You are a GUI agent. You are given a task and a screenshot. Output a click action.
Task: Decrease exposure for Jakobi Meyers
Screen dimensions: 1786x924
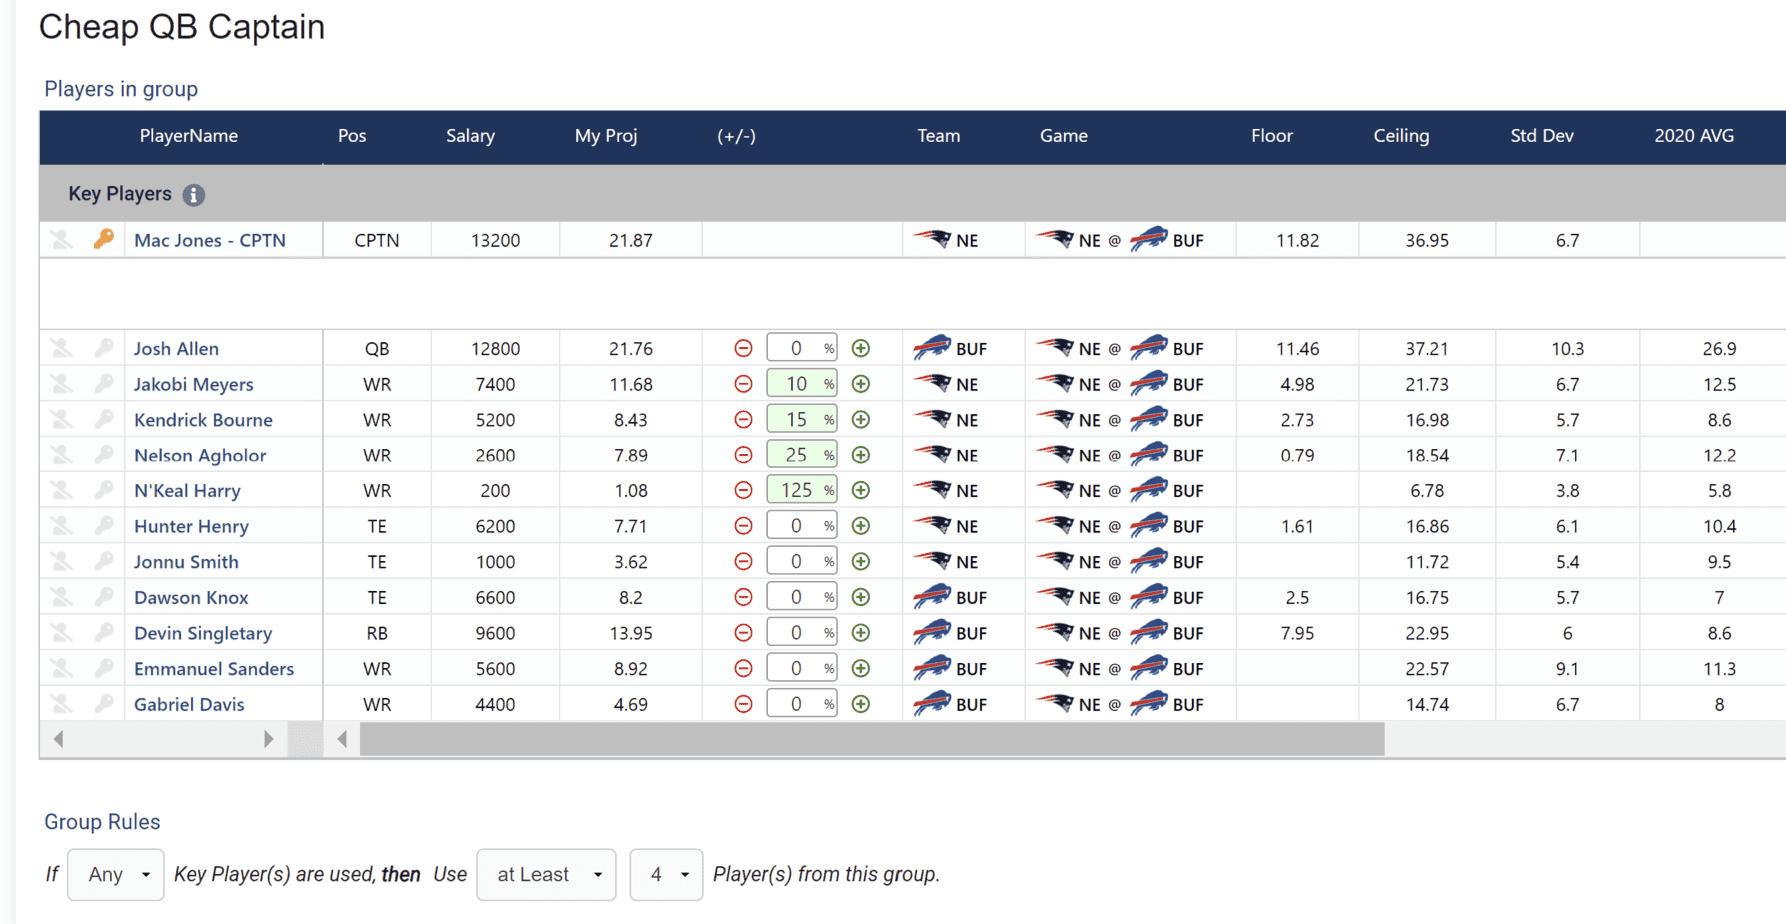click(743, 384)
